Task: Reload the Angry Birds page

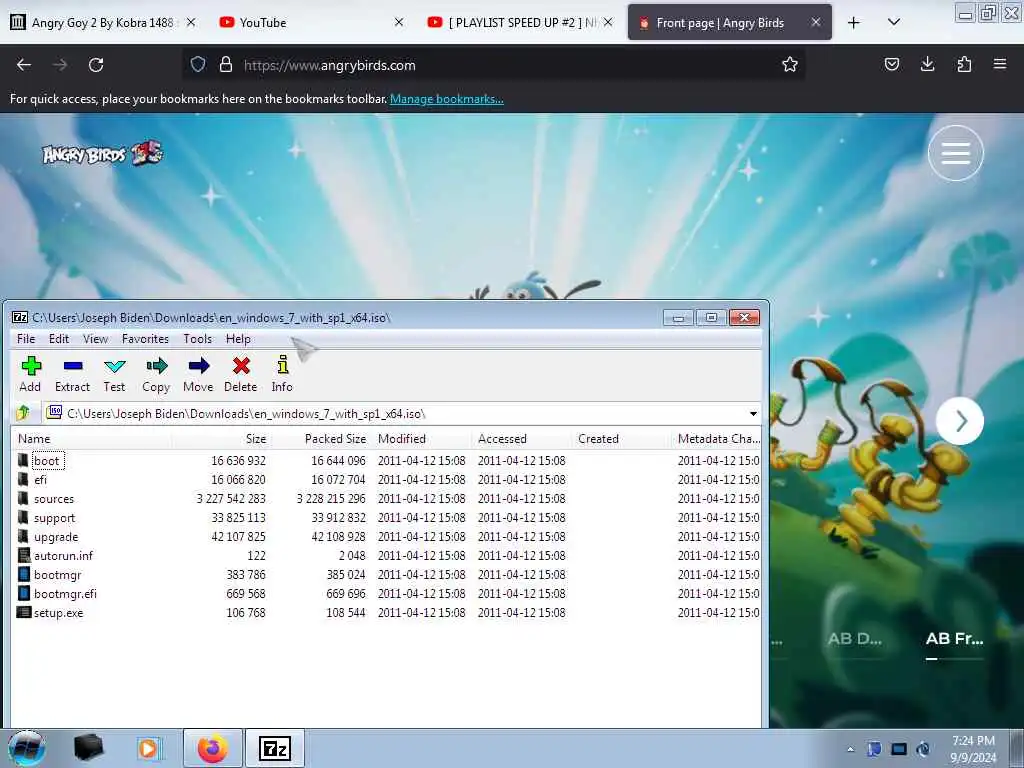Action: [x=96, y=65]
